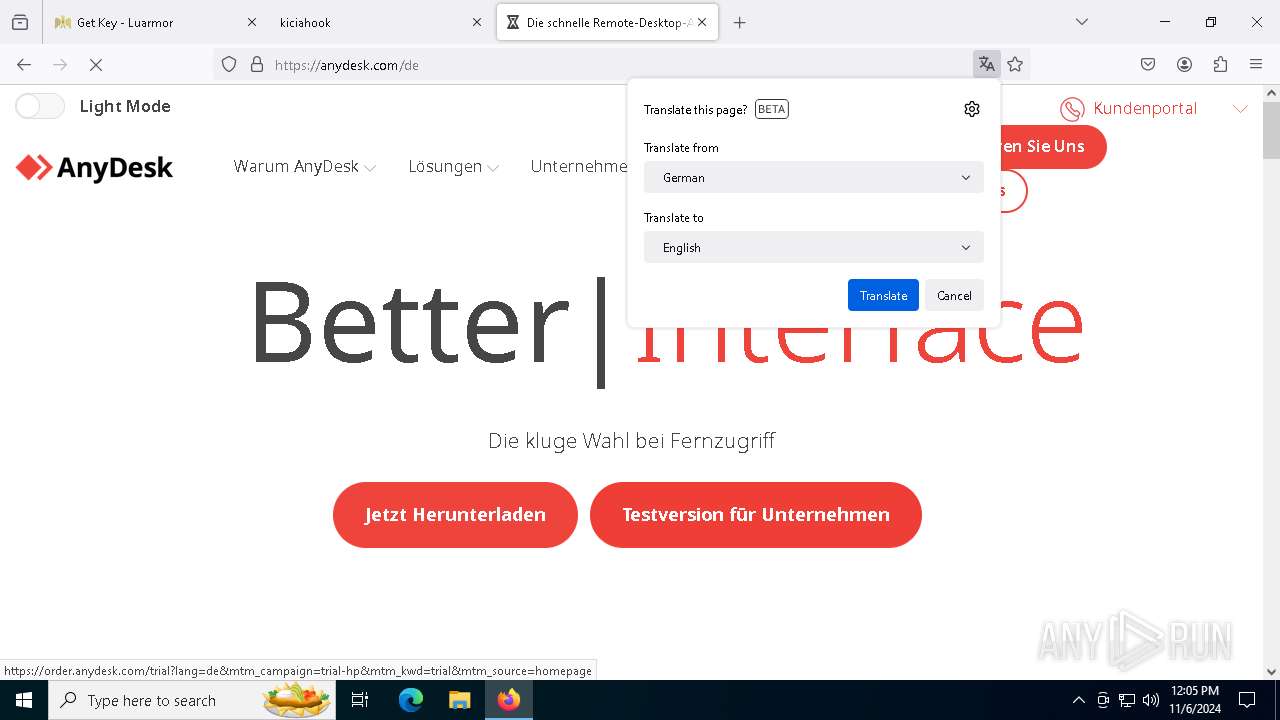Open File Explorer from taskbar
1280x720 pixels.
pyautogui.click(x=459, y=700)
